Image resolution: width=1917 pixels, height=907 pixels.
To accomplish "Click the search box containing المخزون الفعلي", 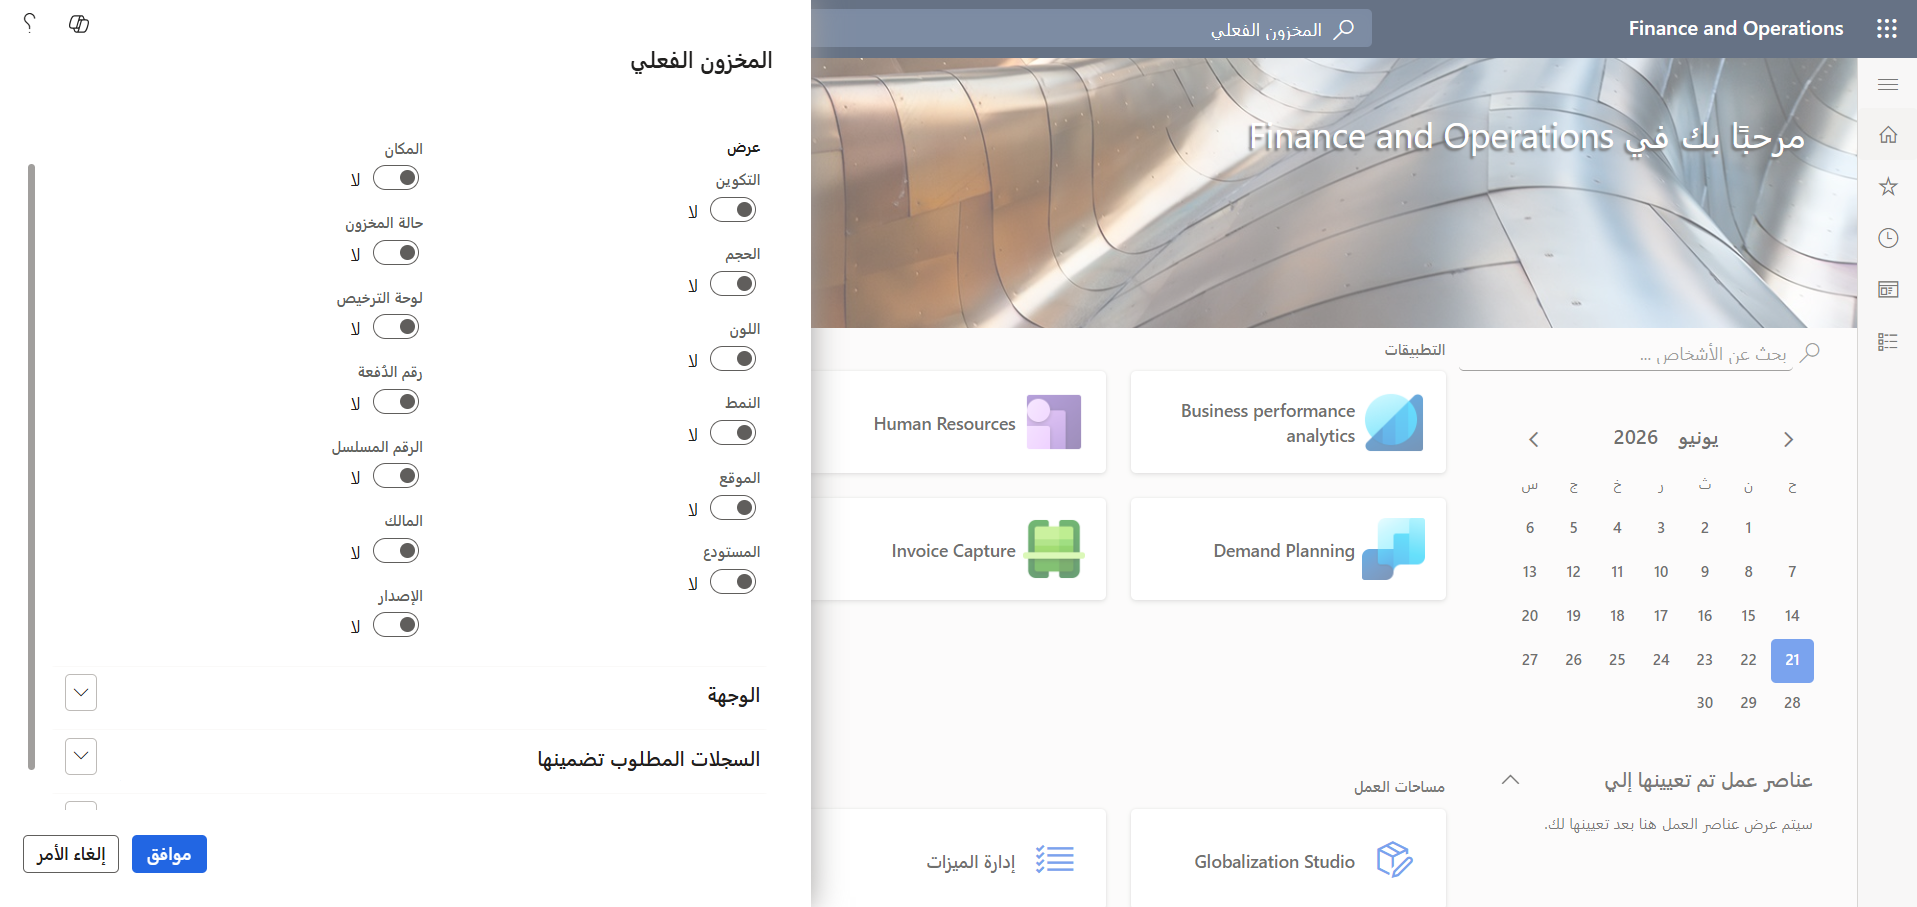I will (x=1092, y=29).
